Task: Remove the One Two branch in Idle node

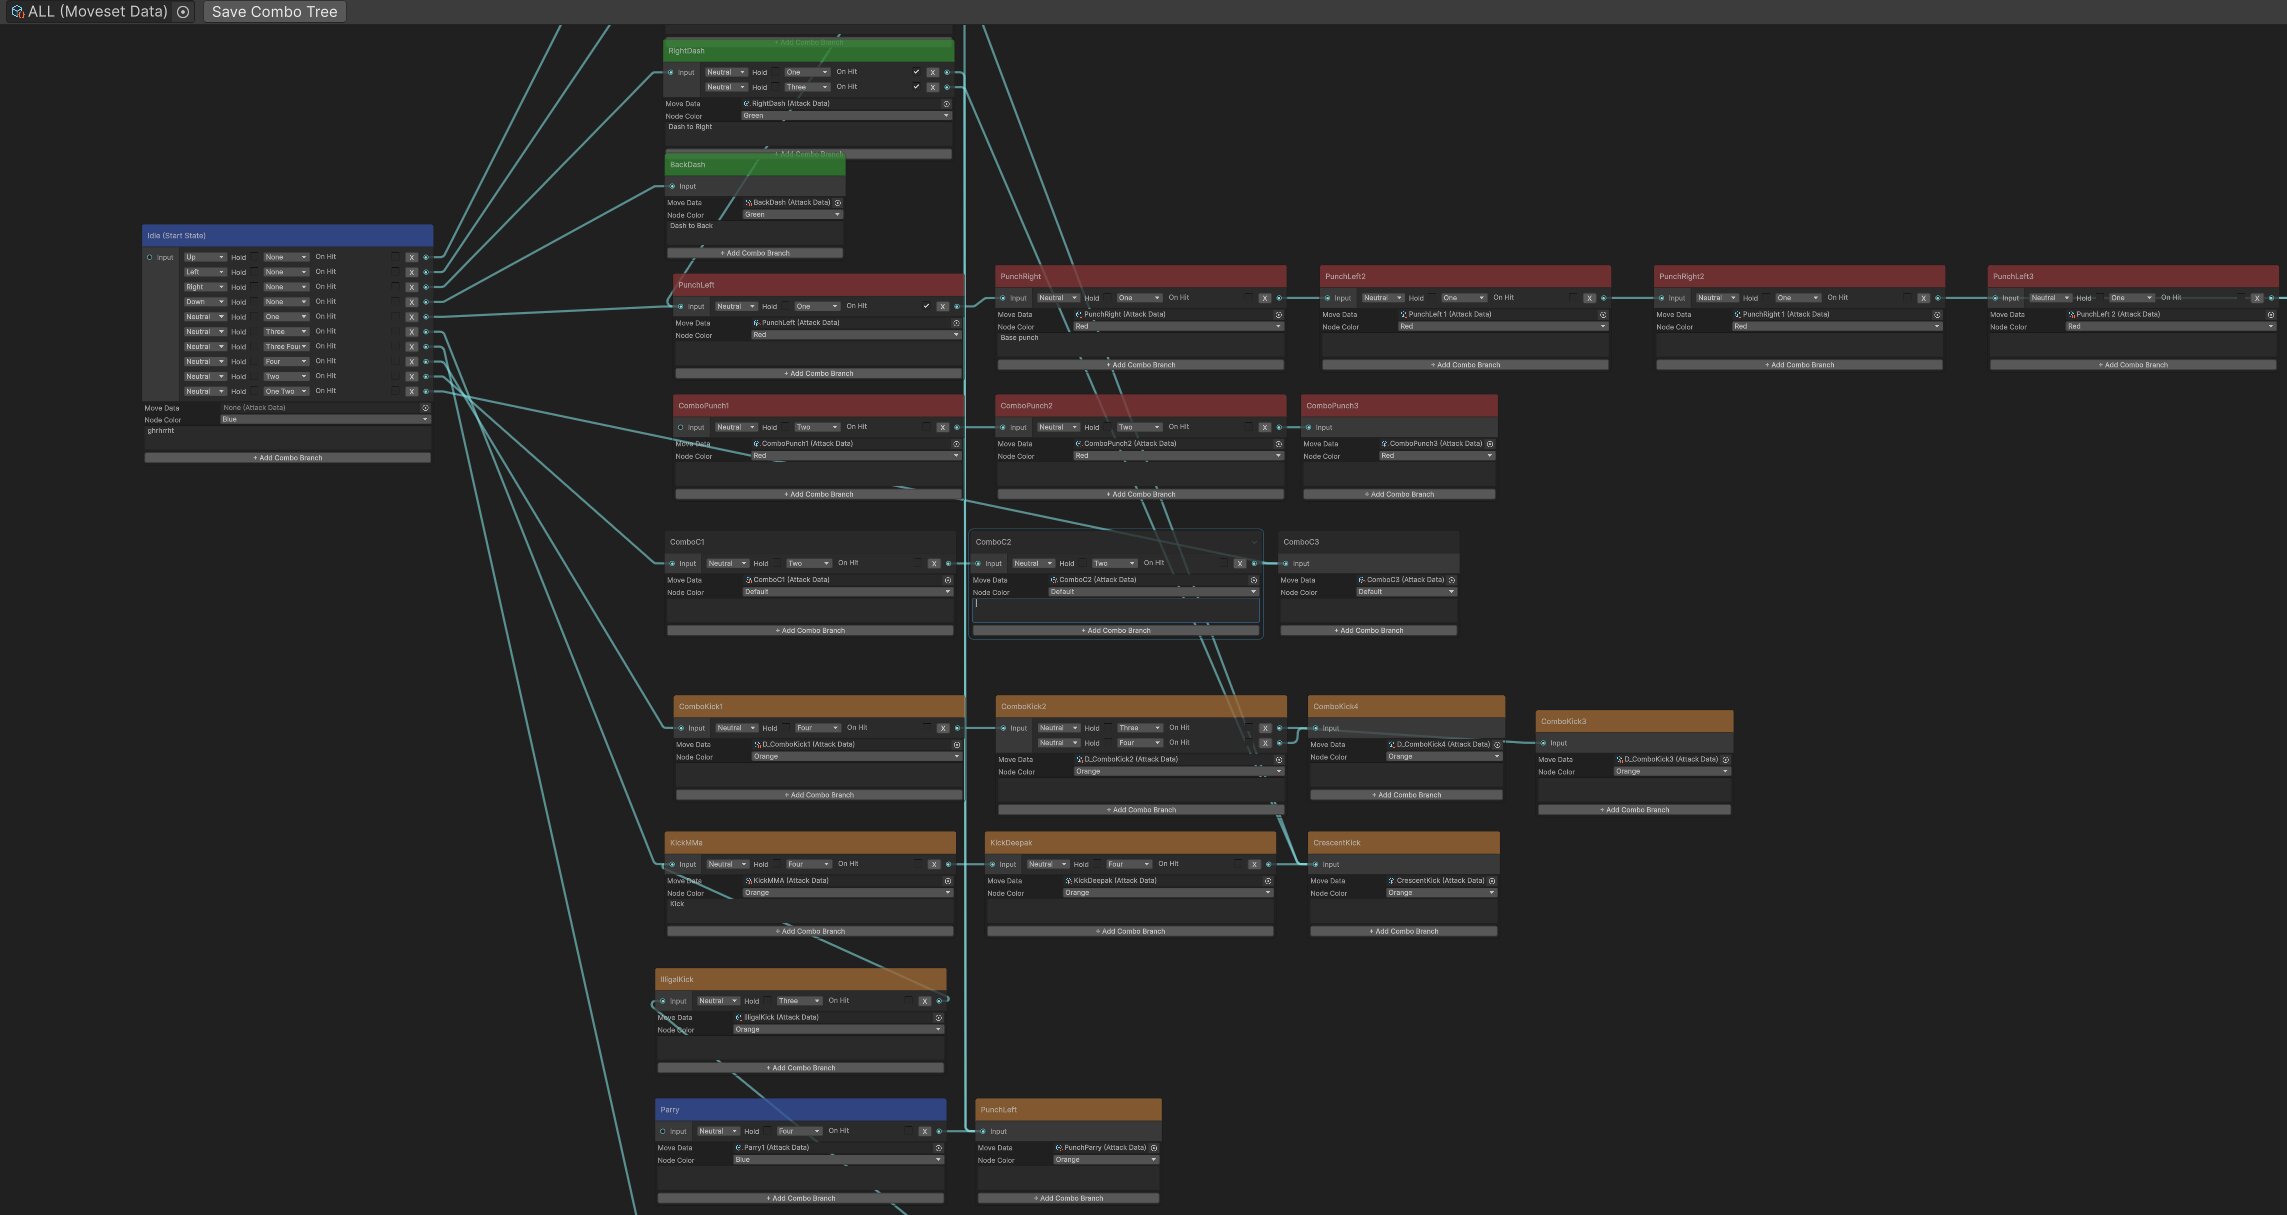Action: click(x=411, y=391)
